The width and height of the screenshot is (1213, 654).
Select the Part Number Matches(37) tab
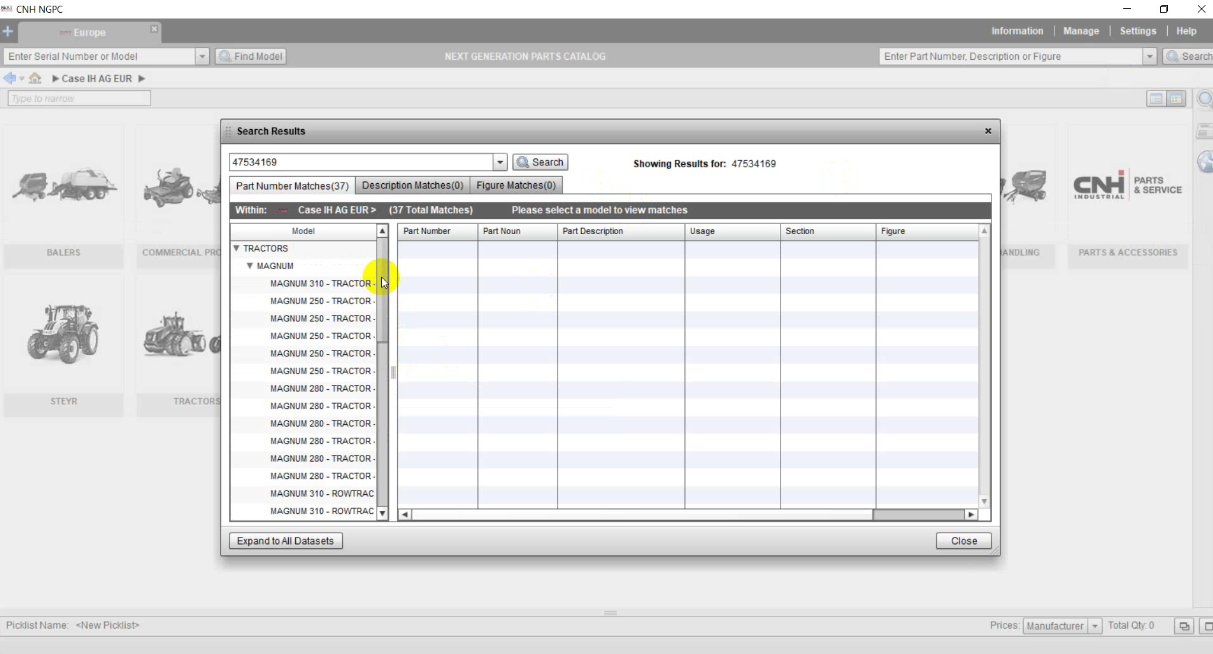coord(293,186)
